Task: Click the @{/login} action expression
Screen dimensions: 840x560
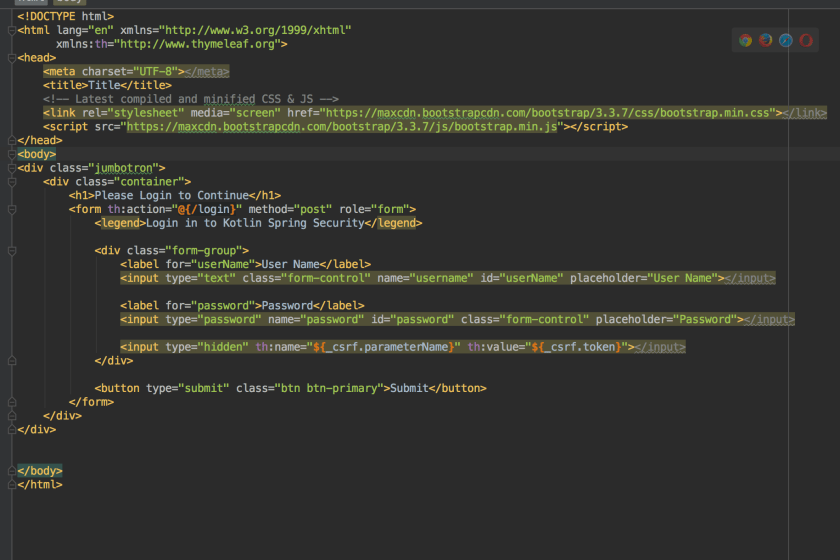Action: click(x=206, y=210)
